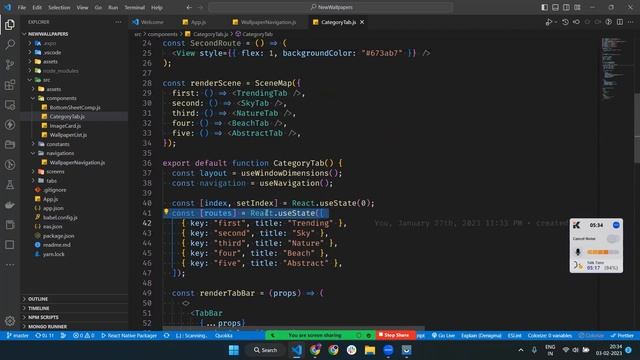Close the CategoryTab.js tab
Image resolution: width=640 pixels, height=360 pixels.
362,22
